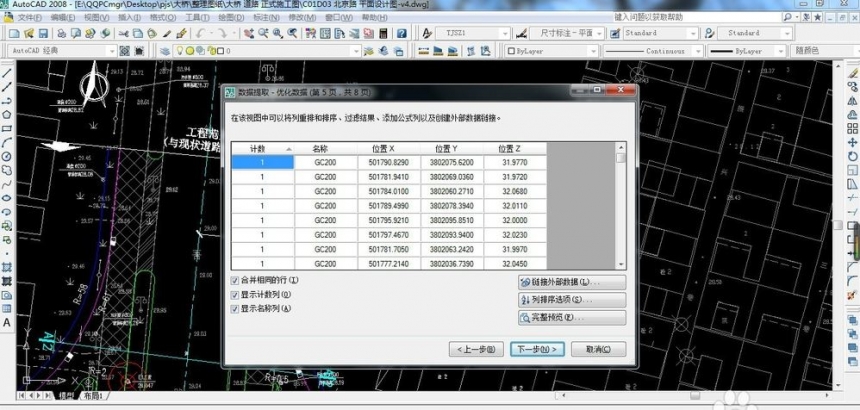
Task: Select the Rectangle tool in draw toolbar
Action: [x=7, y=129]
